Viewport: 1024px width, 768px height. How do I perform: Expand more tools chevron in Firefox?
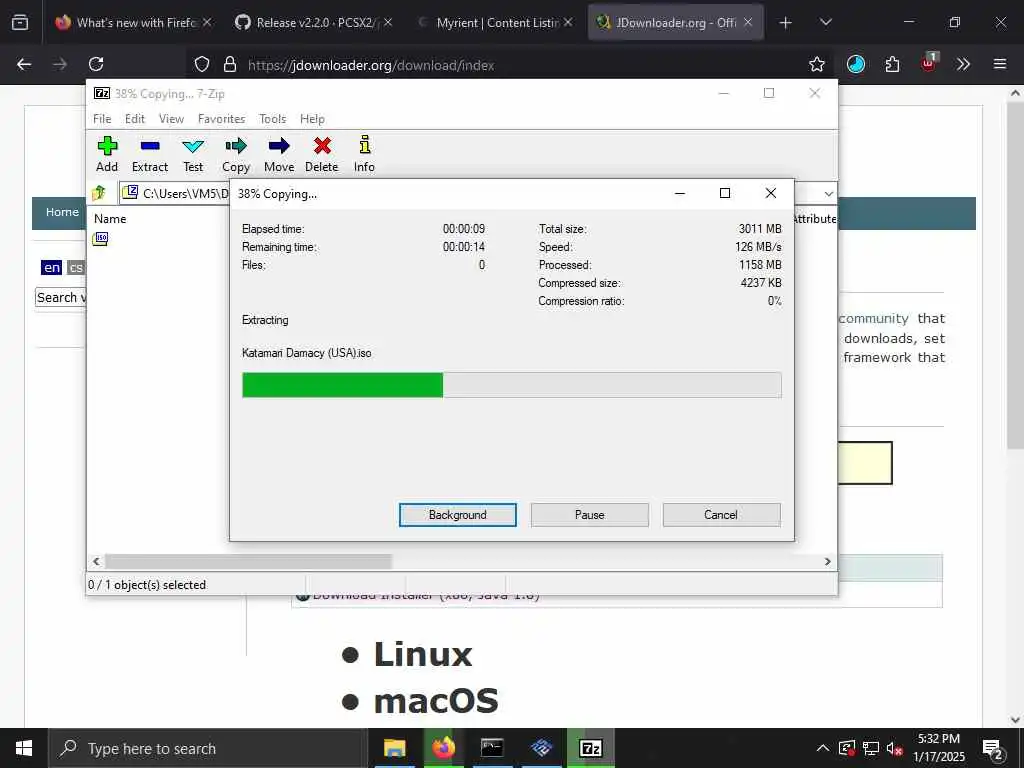(963, 64)
